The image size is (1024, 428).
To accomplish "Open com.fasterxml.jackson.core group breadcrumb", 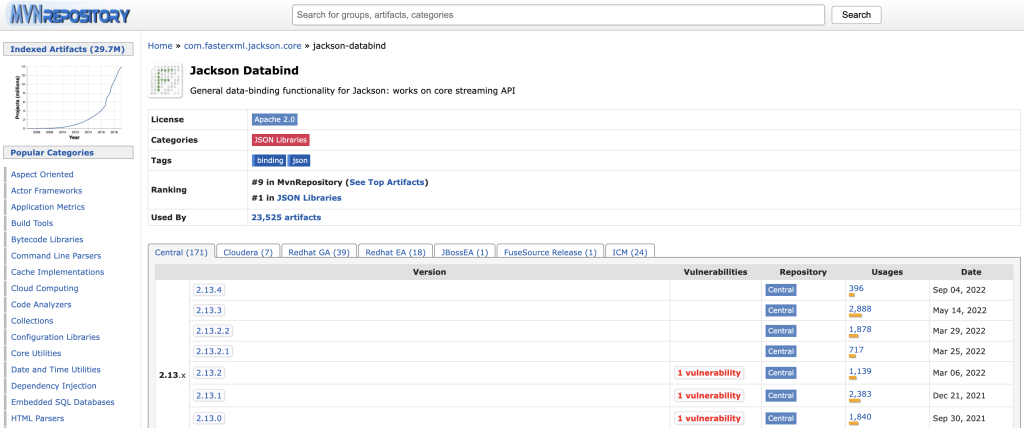I will coord(242,46).
